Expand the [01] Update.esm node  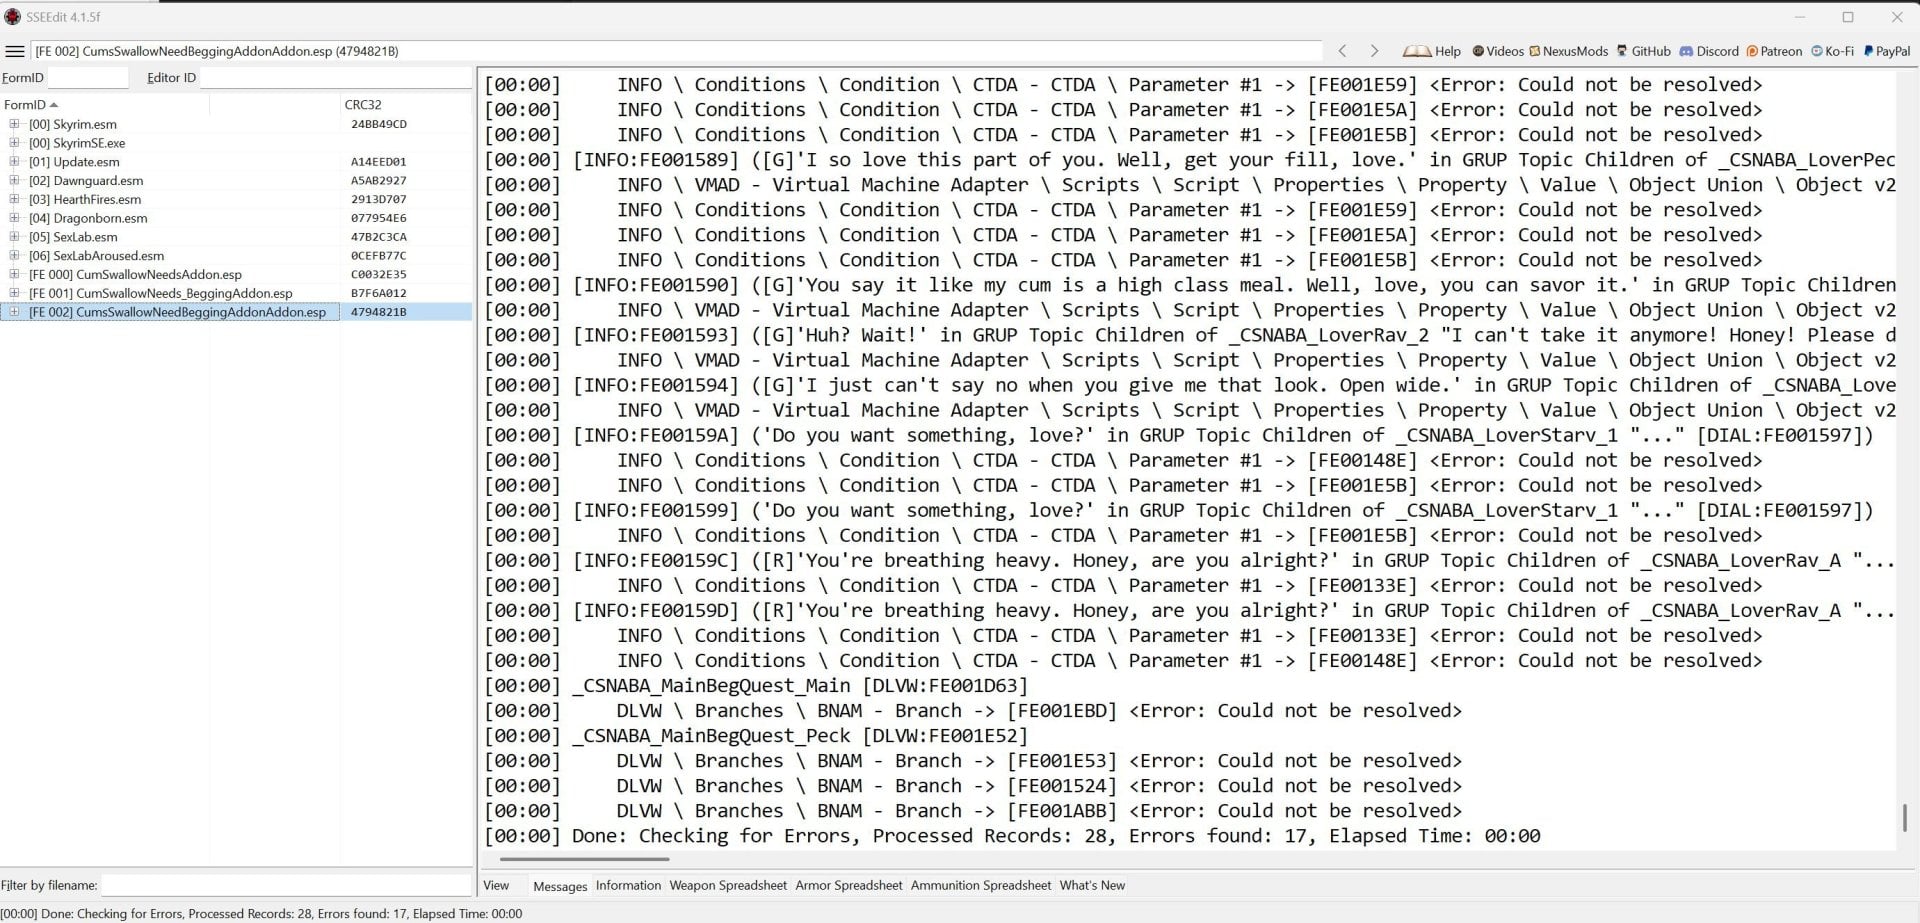click(x=14, y=161)
